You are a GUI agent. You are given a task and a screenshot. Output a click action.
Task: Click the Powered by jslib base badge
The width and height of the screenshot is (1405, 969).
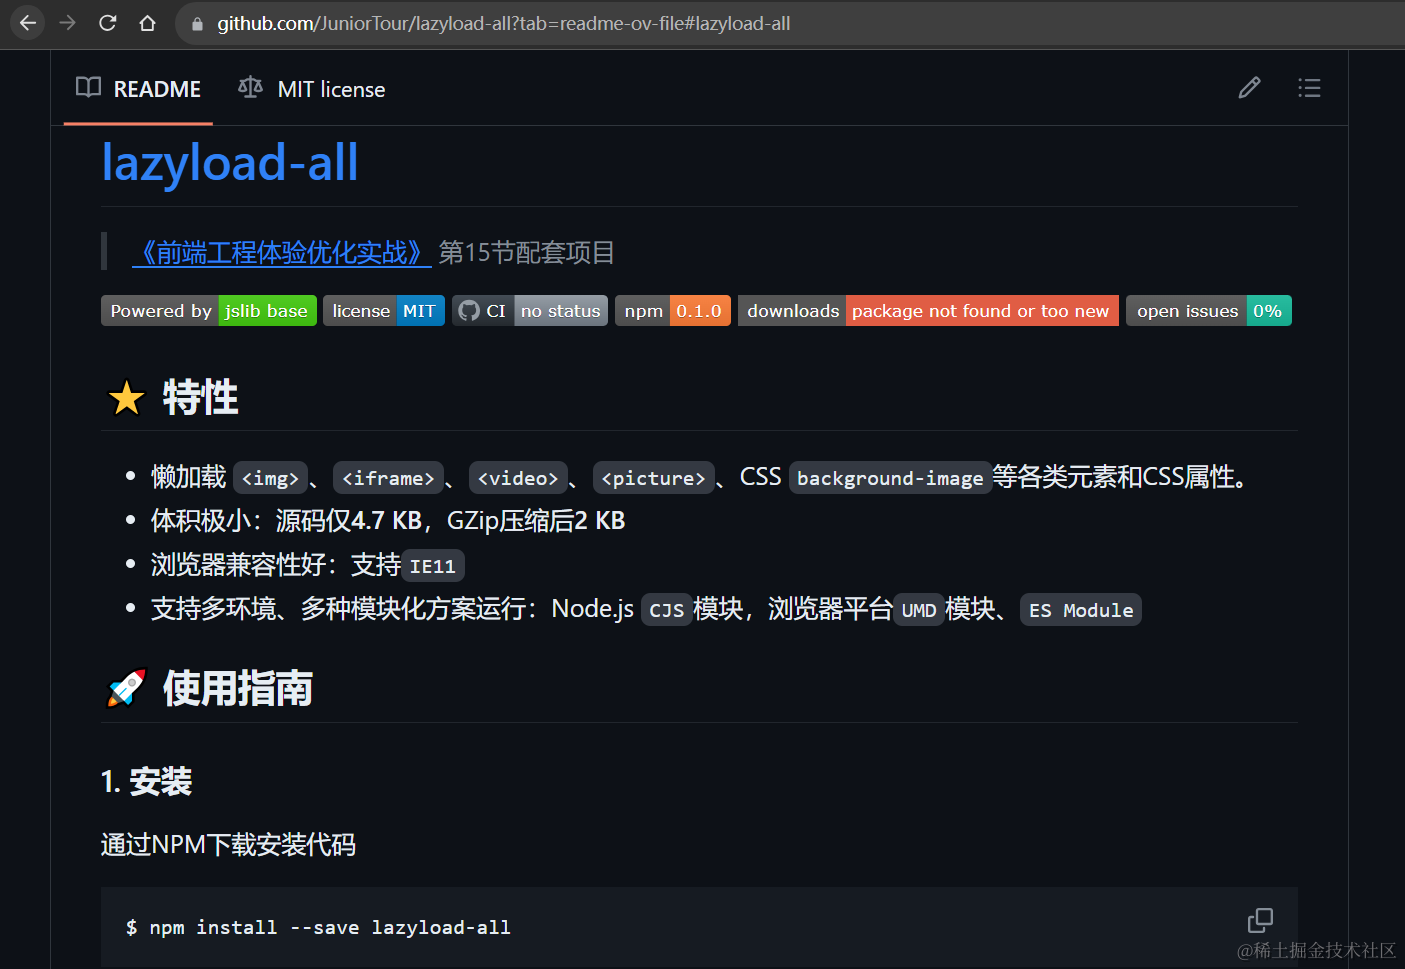click(208, 311)
